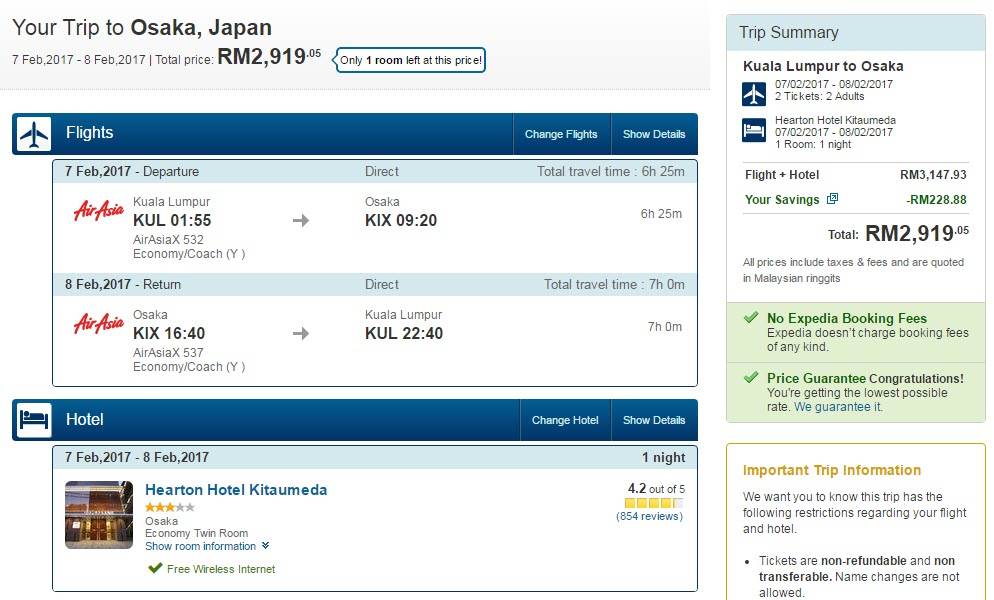
Task: Click the airplane icon in Flights header
Action: pyautogui.click(x=34, y=134)
